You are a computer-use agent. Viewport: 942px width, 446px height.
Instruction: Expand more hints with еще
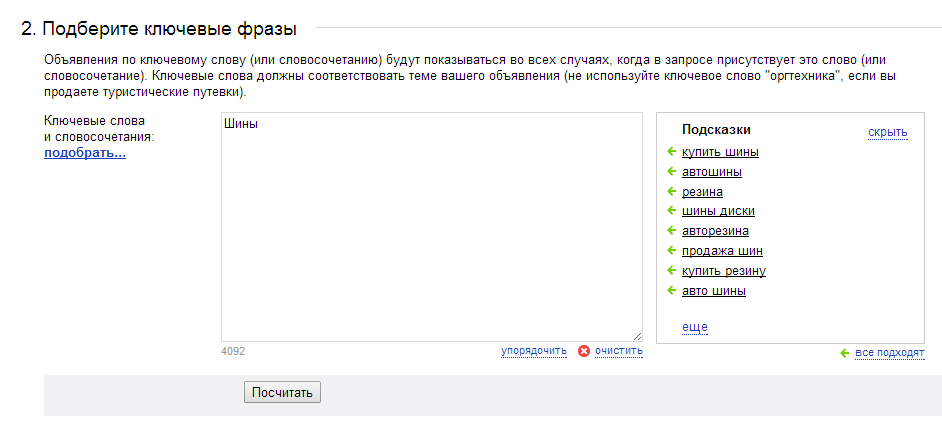click(694, 327)
